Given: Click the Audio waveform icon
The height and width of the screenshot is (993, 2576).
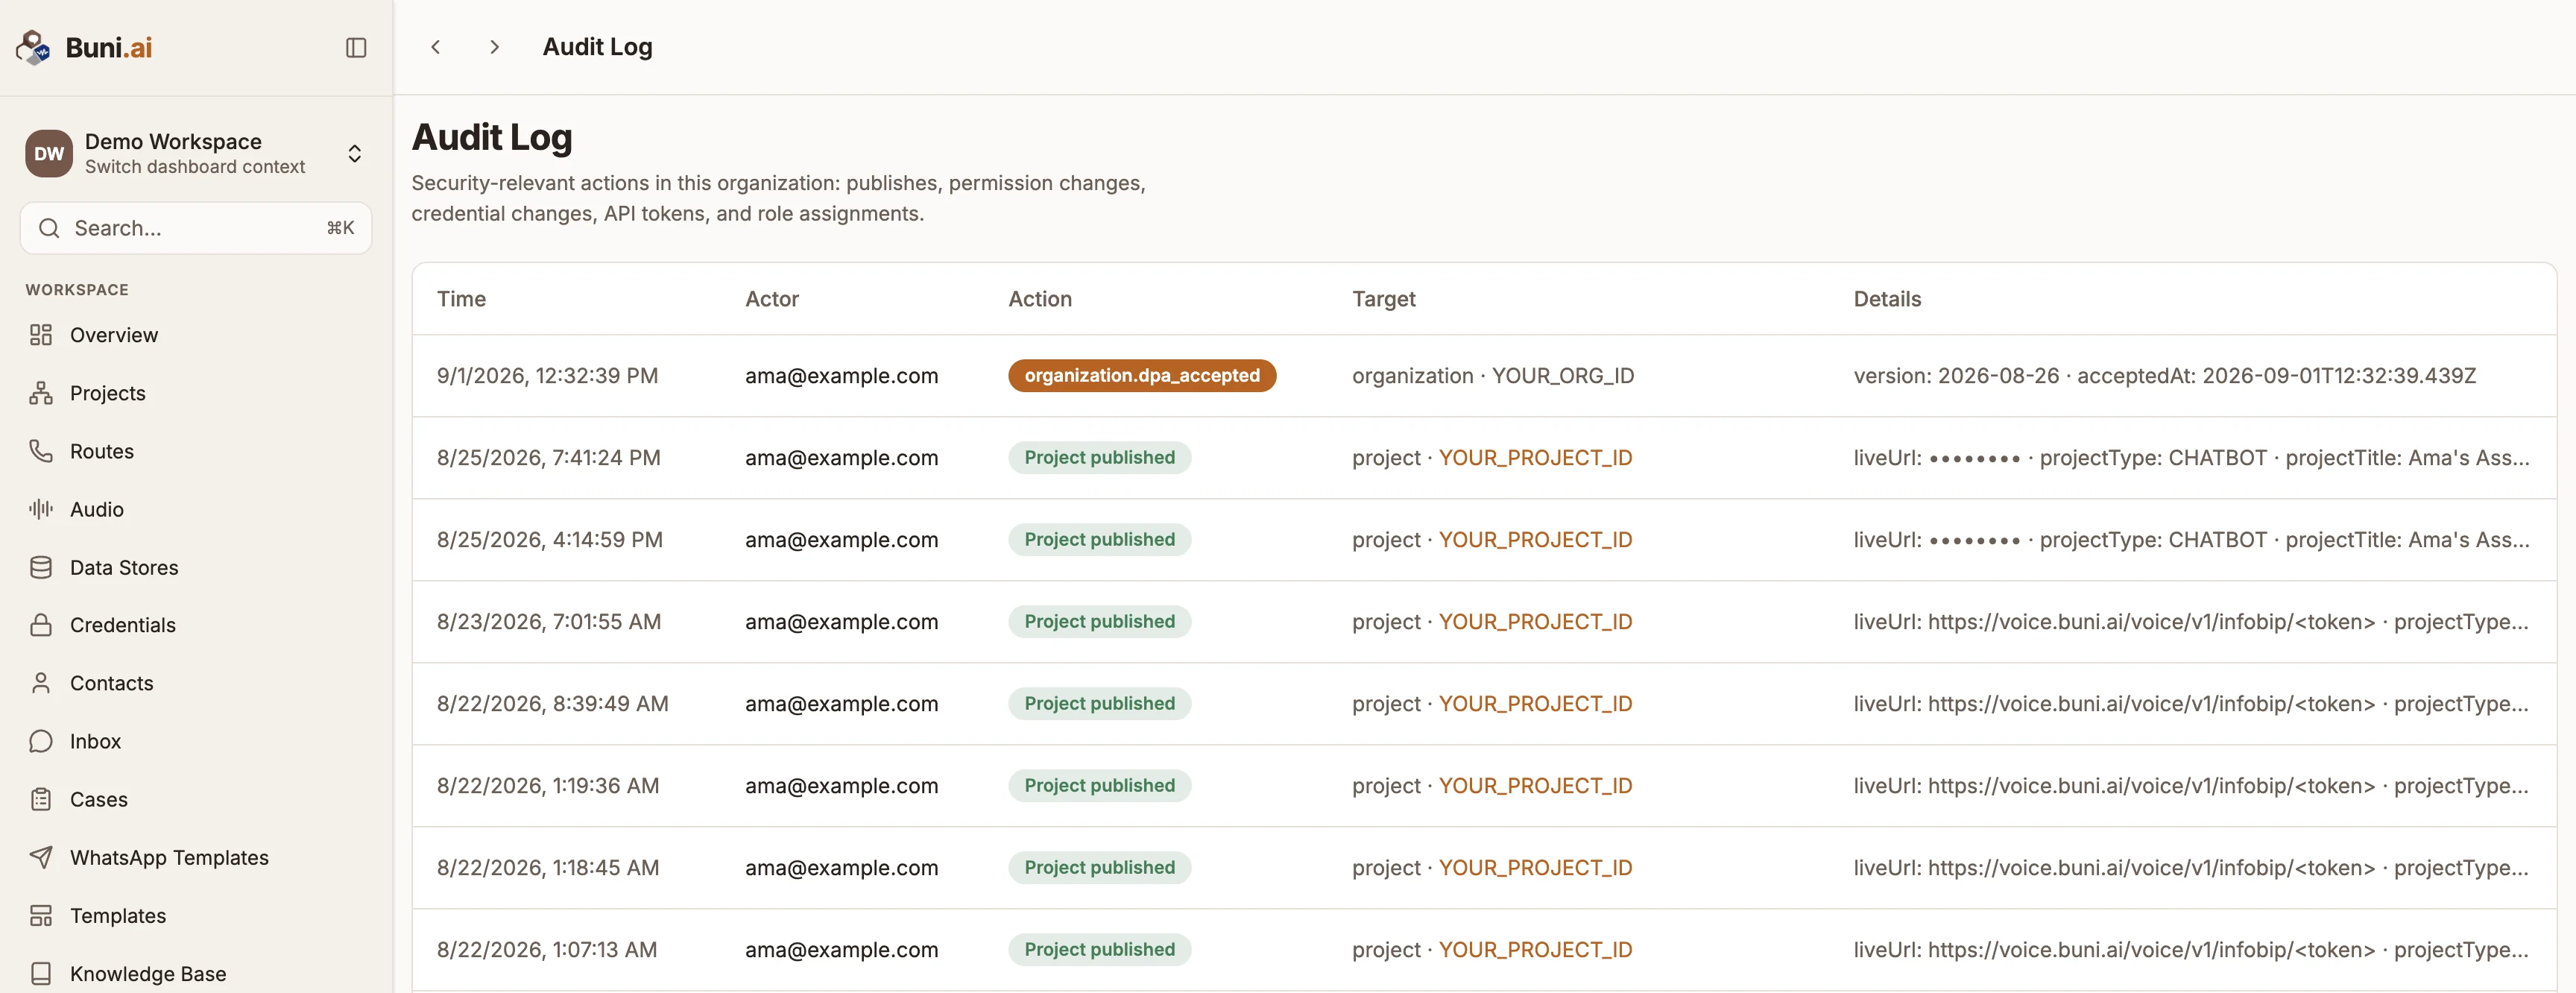Looking at the screenshot, I should [x=41, y=509].
